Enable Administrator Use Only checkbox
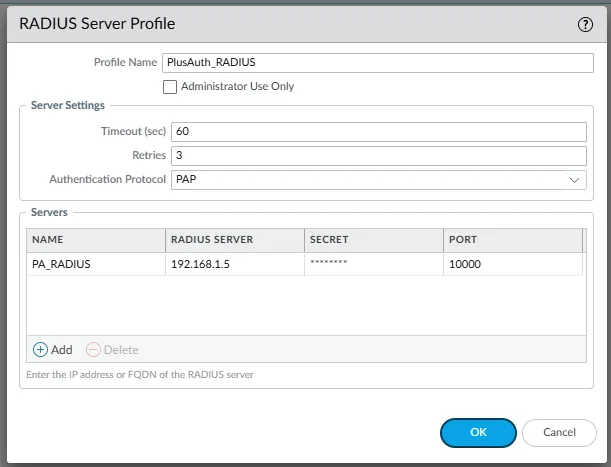The width and height of the screenshot is (611, 467). click(x=170, y=87)
